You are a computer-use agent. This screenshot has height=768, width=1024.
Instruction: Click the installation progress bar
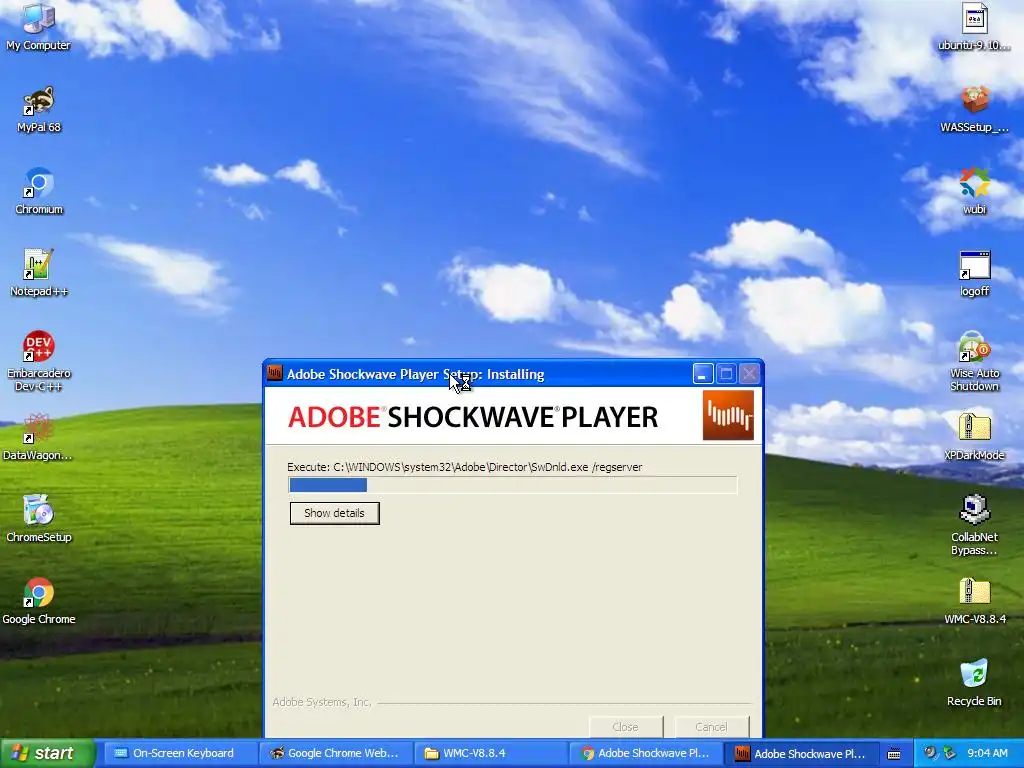coord(513,485)
